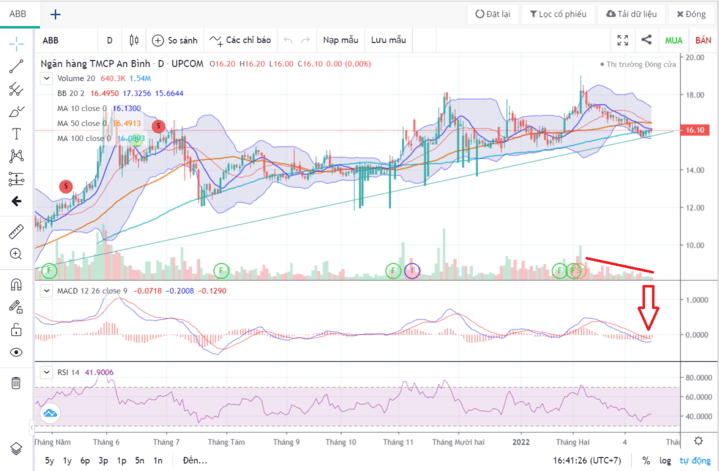
Task: Click So sánh compare button
Action: (x=175, y=40)
